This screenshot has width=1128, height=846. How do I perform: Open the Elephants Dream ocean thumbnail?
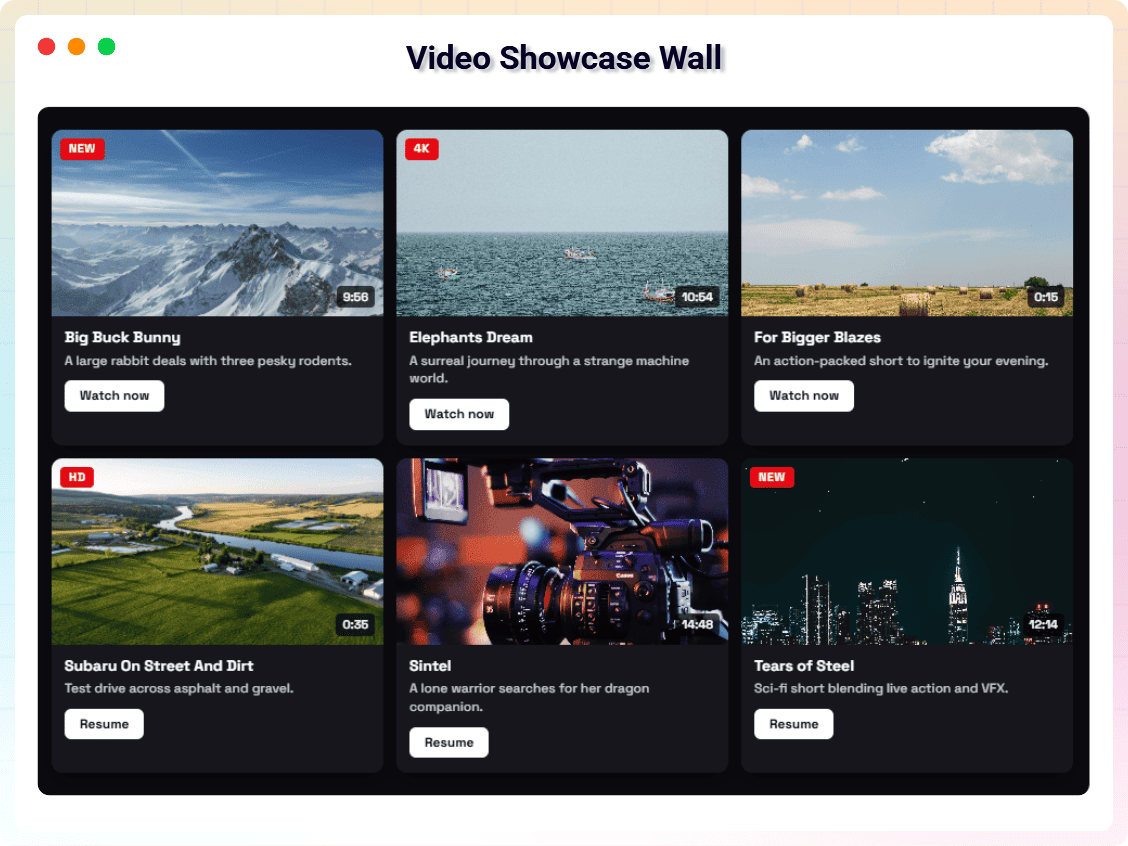562,223
